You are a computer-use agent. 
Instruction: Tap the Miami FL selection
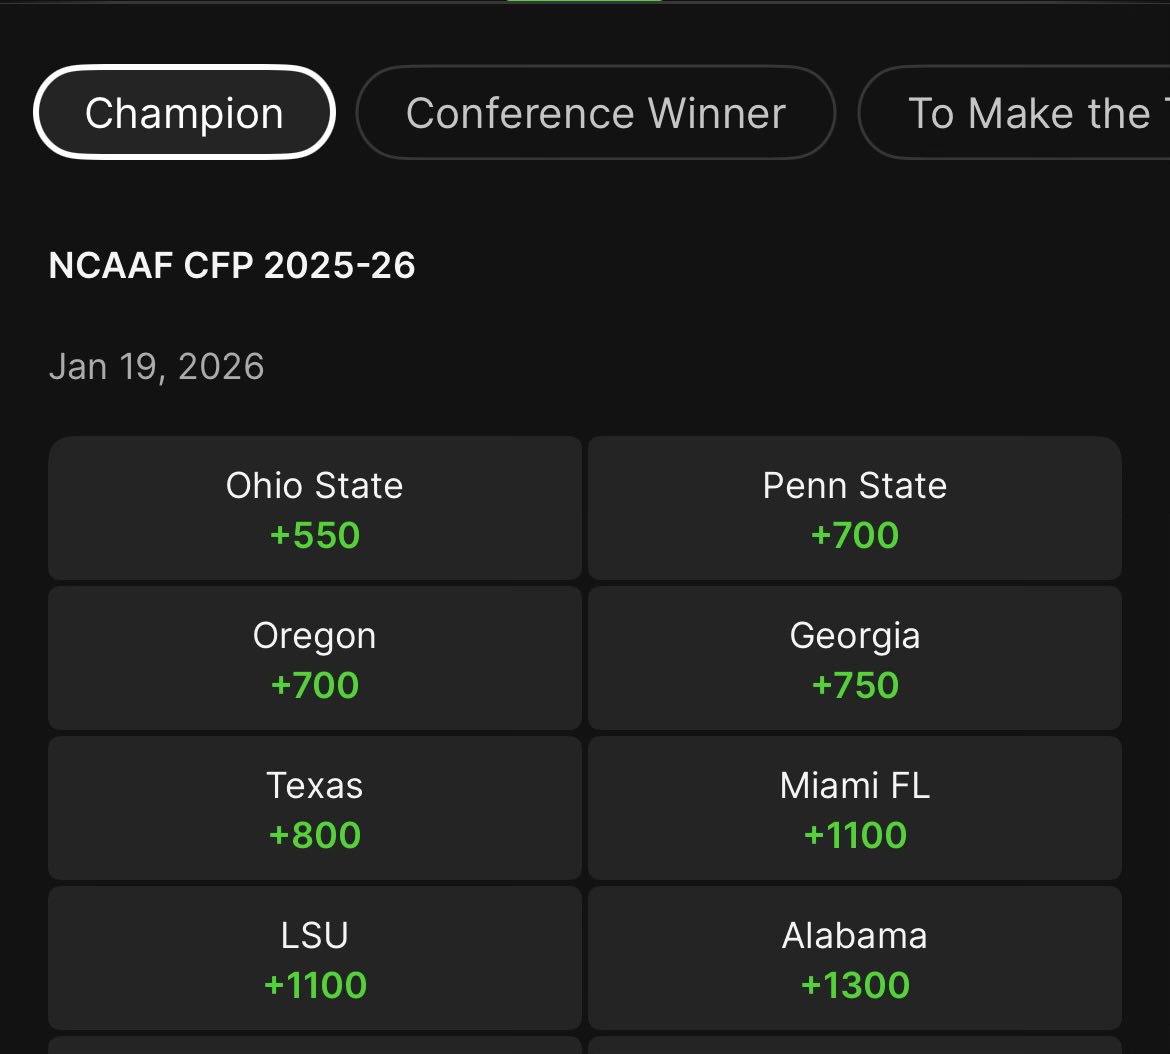pyautogui.click(x=854, y=808)
